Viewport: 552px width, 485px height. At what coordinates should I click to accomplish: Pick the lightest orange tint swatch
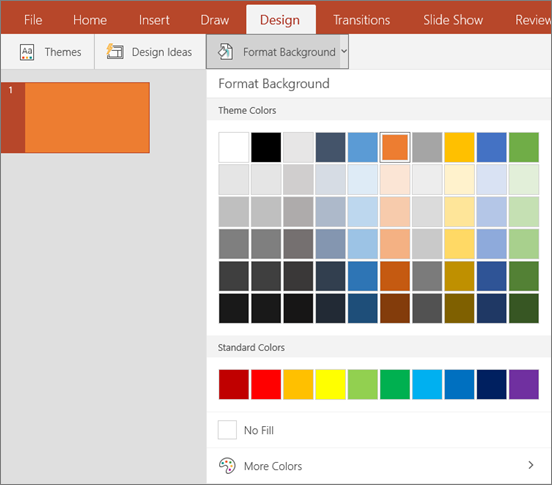(x=395, y=179)
